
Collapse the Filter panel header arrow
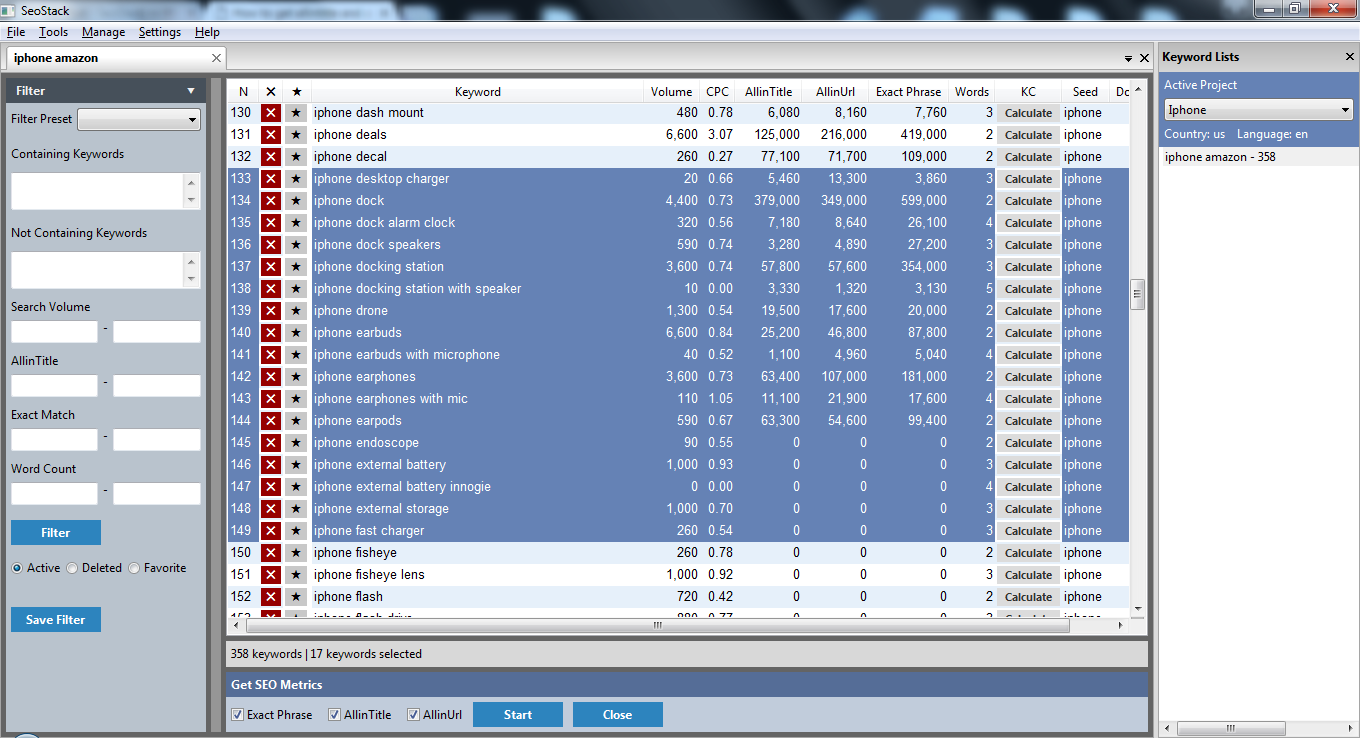(191, 91)
